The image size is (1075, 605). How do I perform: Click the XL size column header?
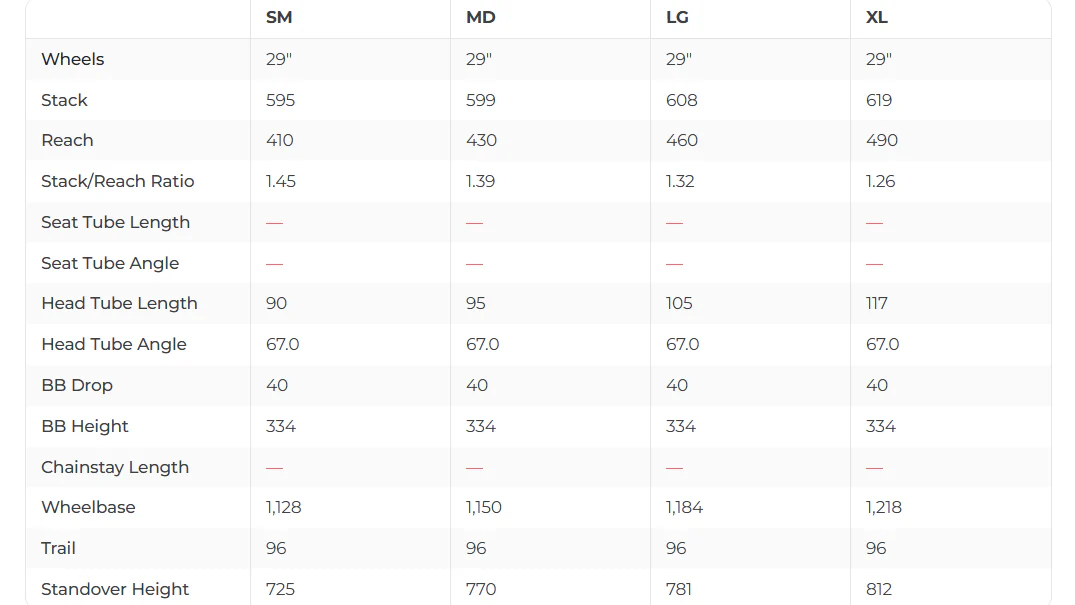coord(877,17)
